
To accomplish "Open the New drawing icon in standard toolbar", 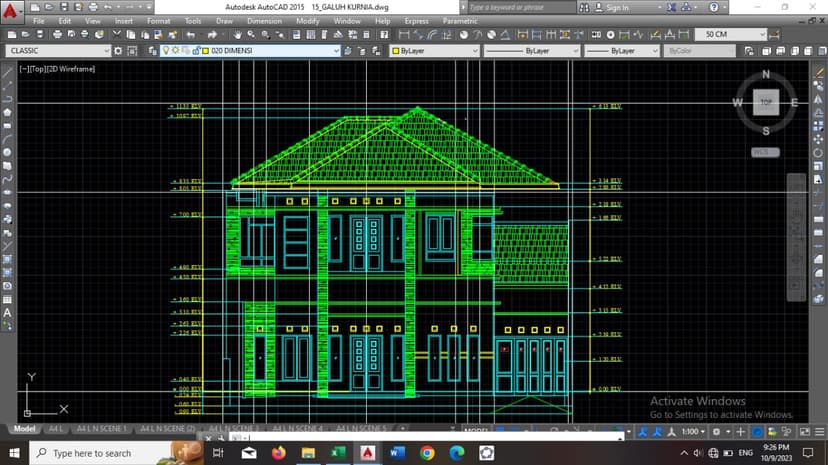I will (12, 35).
